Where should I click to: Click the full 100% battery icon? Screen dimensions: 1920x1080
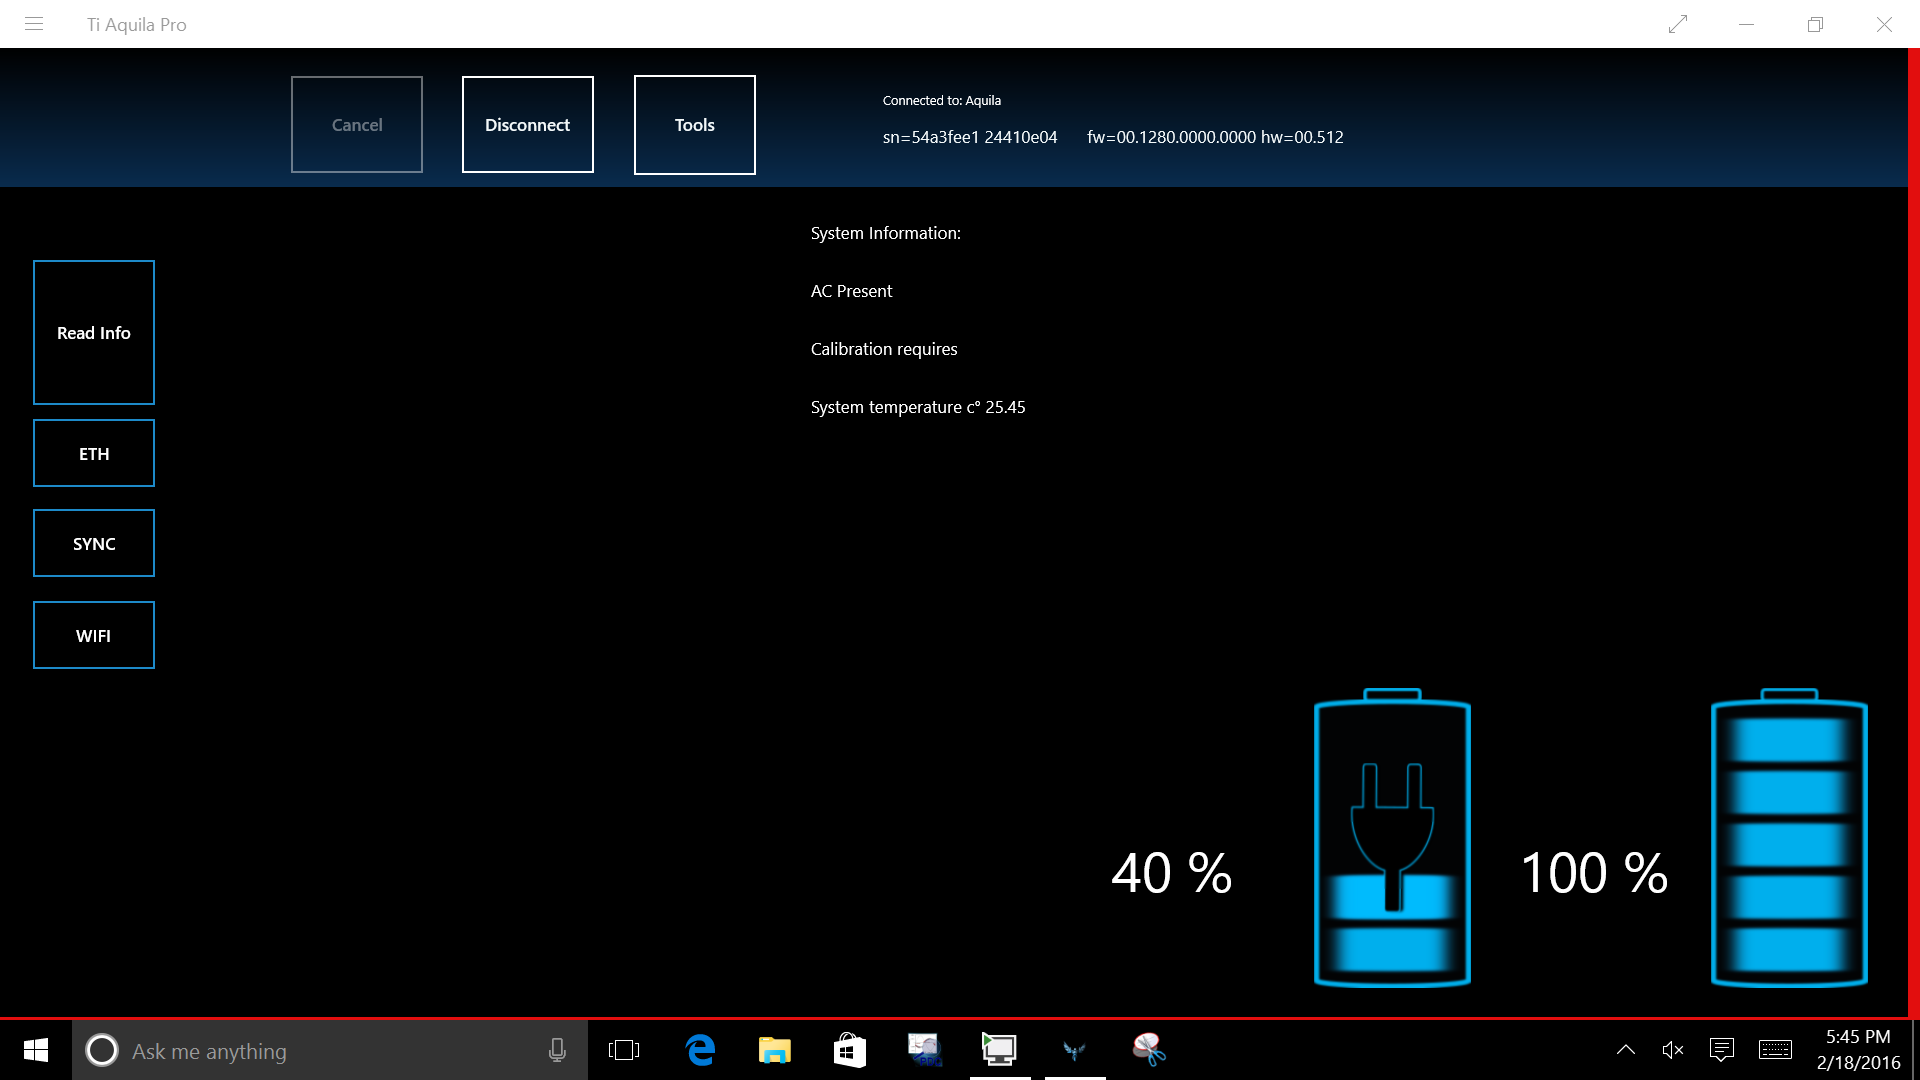[1789, 838]
